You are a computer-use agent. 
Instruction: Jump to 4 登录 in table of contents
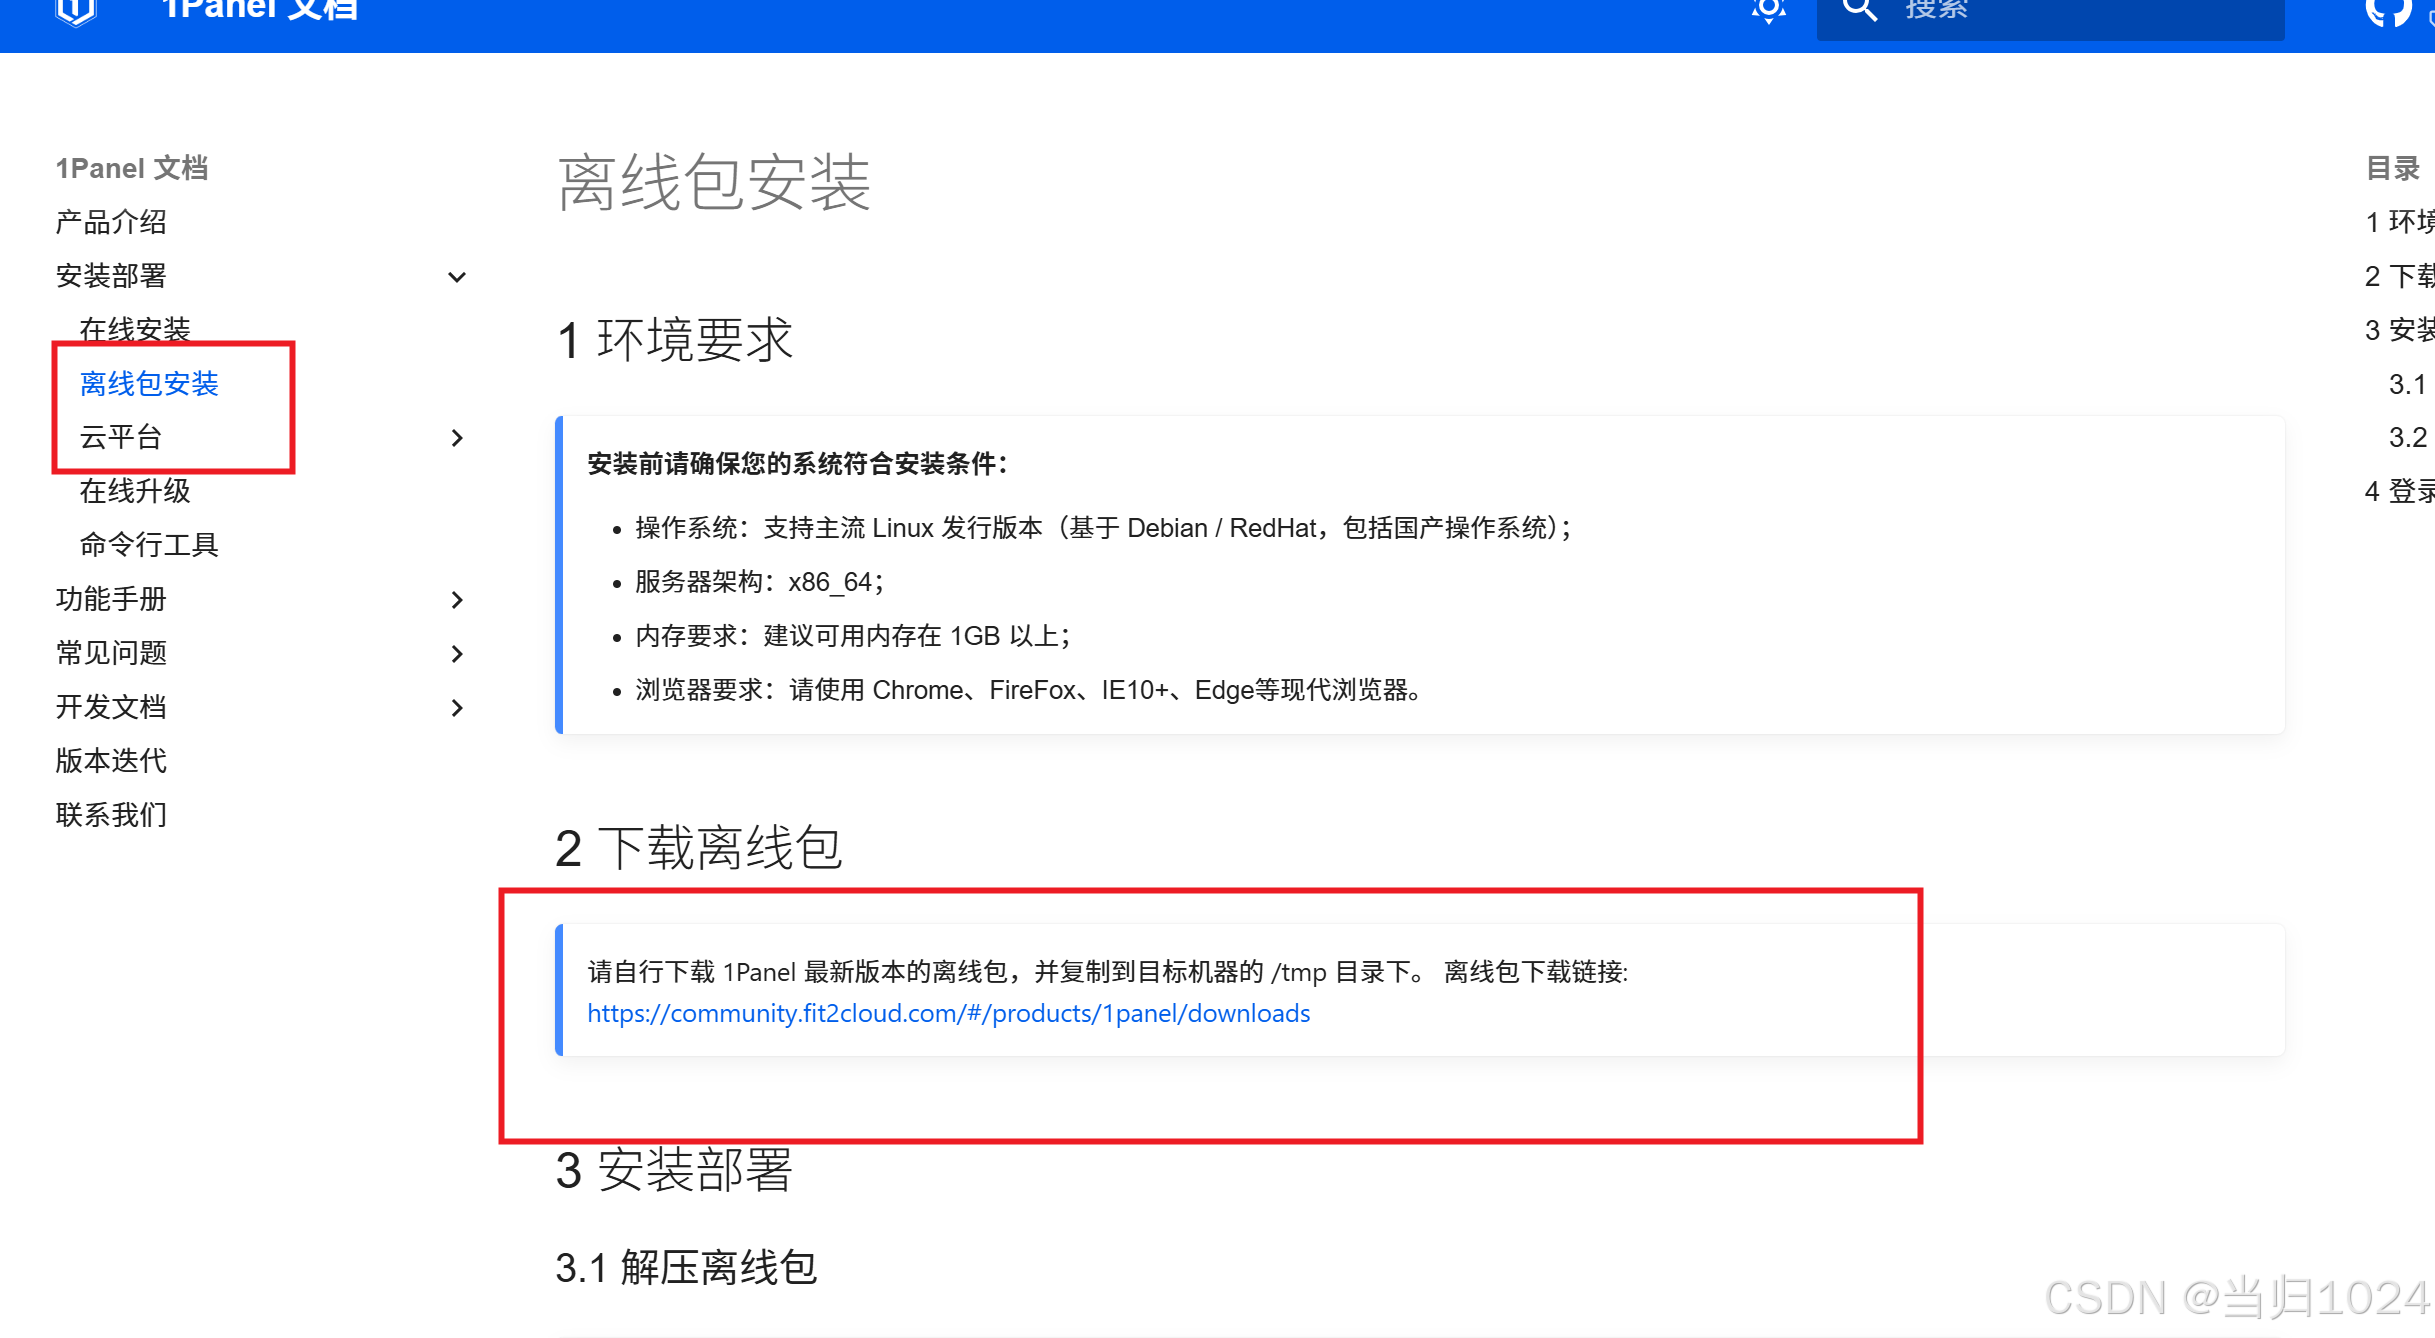2399,491
